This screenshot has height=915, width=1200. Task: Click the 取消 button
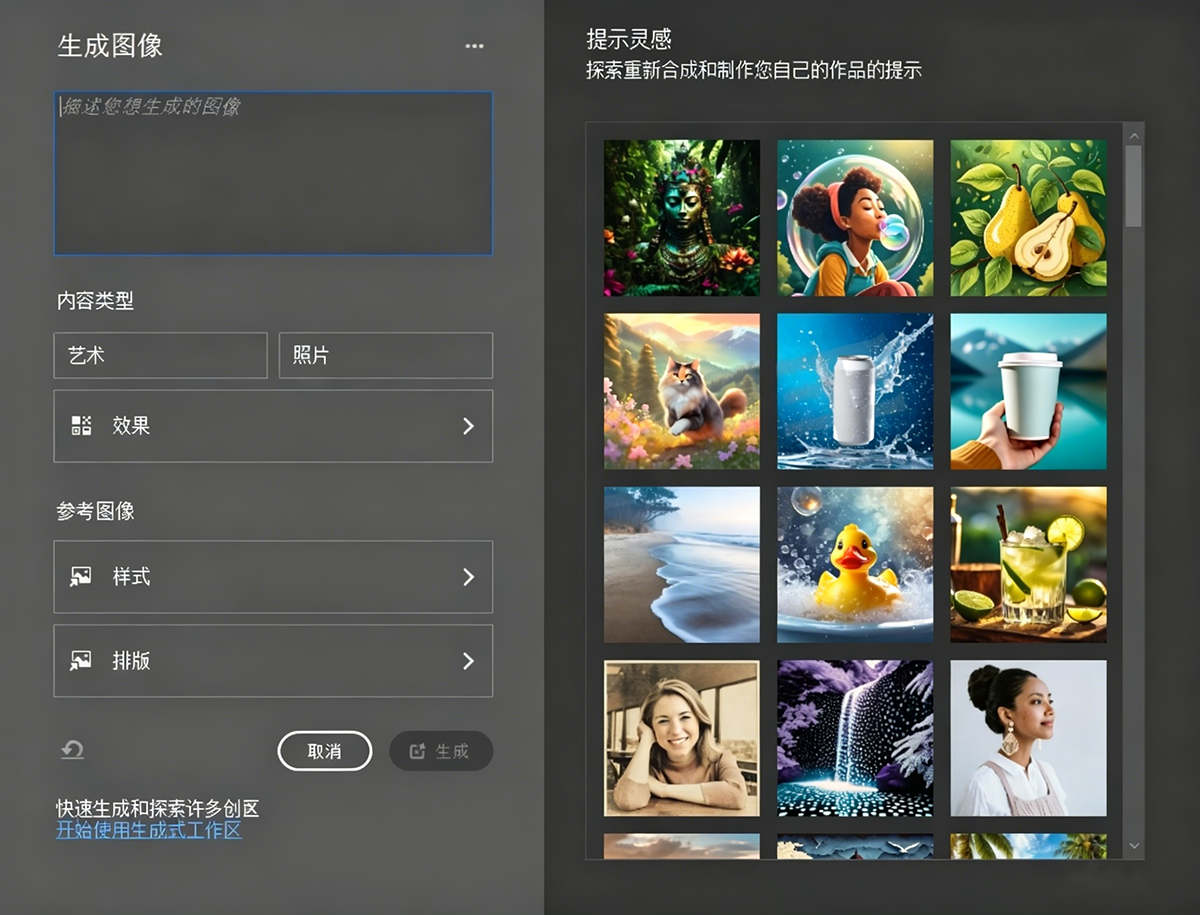(324, 751)
